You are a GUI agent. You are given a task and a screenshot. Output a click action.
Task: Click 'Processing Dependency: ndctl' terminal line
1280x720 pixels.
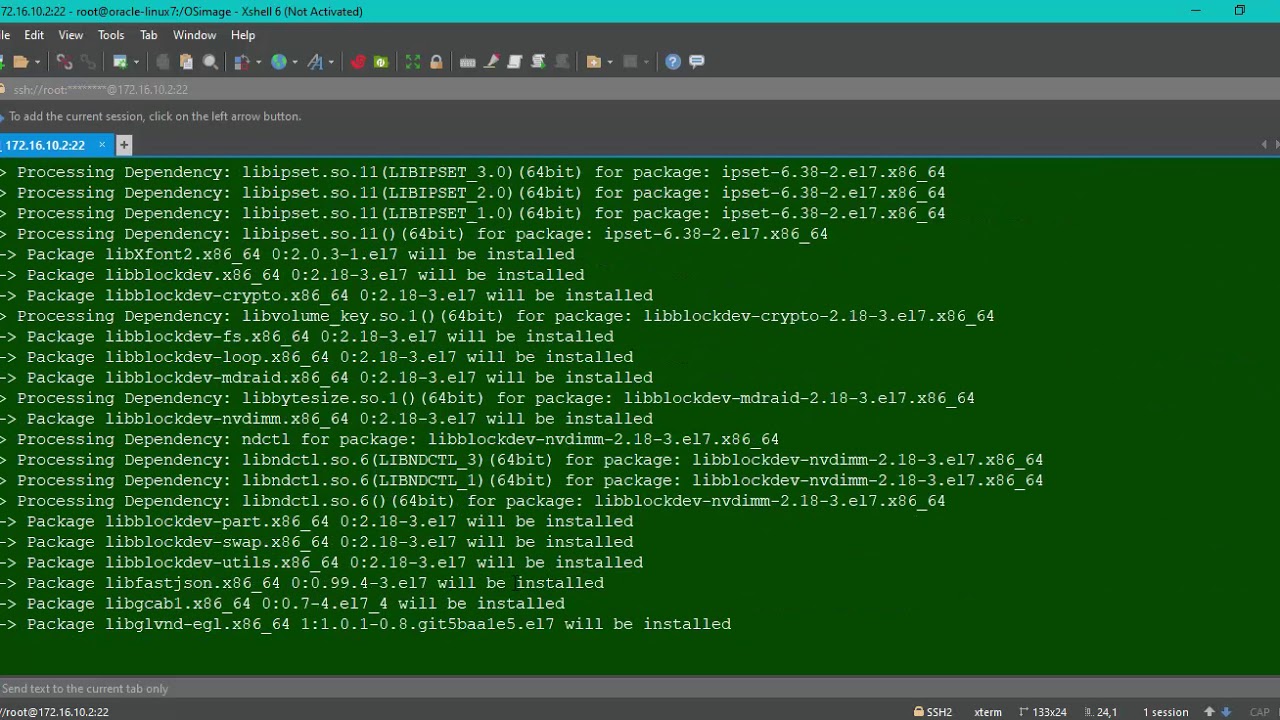click(x=390, y=439)
